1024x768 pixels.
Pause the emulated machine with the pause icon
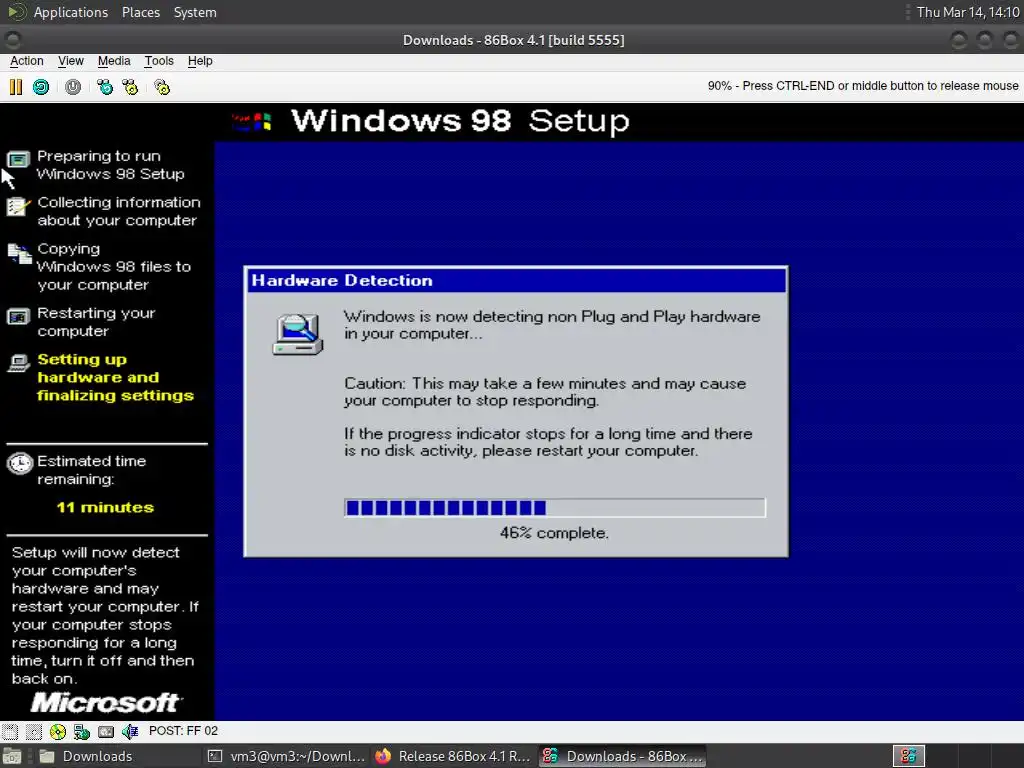point(16,87)
